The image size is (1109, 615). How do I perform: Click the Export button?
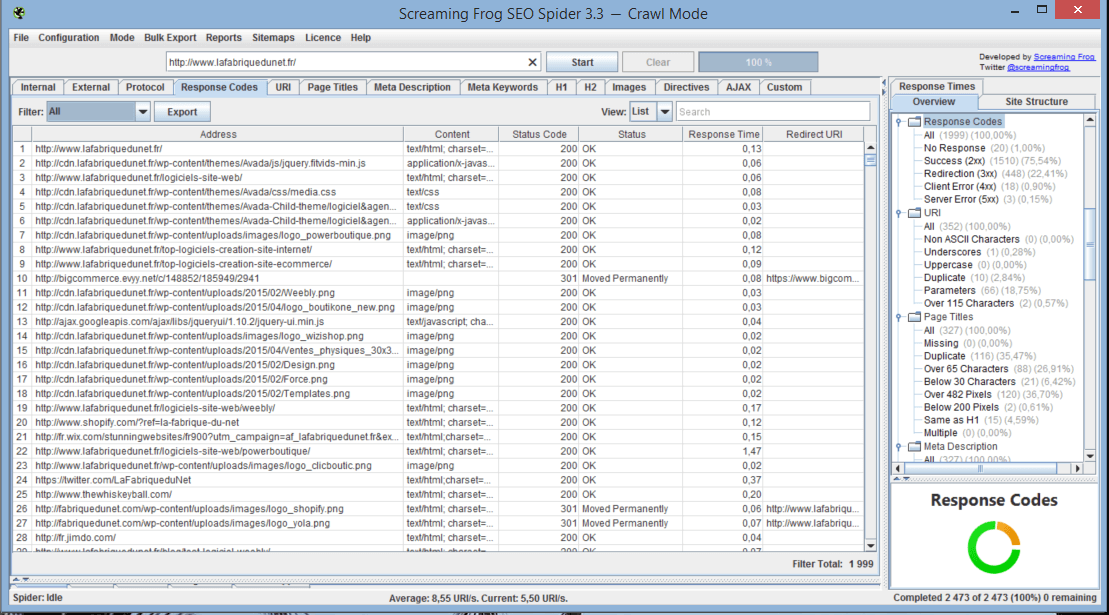pos(182,112)
